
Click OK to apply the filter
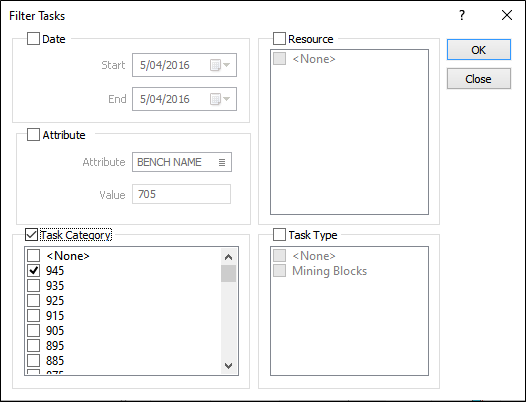[479, 50]
